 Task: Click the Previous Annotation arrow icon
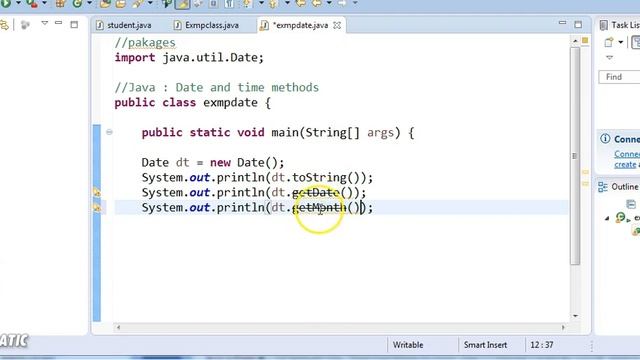[273, 4]
